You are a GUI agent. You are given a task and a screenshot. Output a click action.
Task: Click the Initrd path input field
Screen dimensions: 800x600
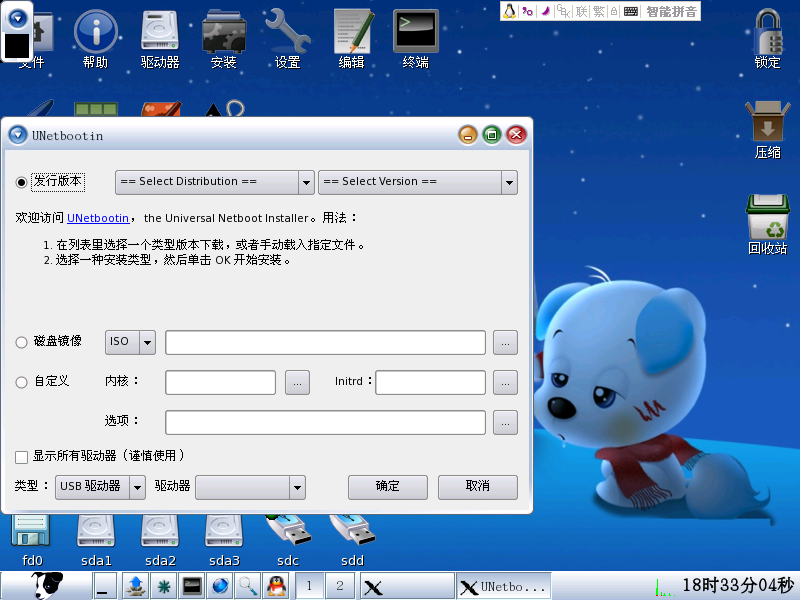pyautogui.click(x=431, y=382)
